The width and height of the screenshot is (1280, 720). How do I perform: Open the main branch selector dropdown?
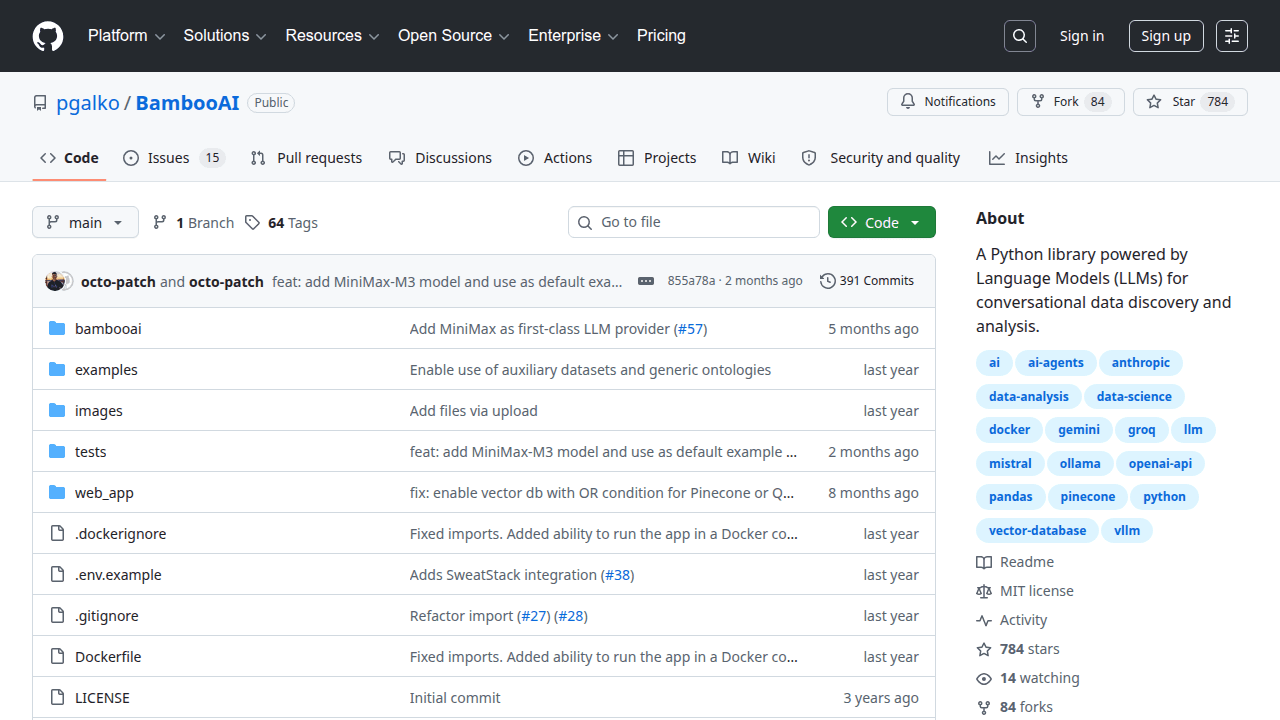(85, 222)
